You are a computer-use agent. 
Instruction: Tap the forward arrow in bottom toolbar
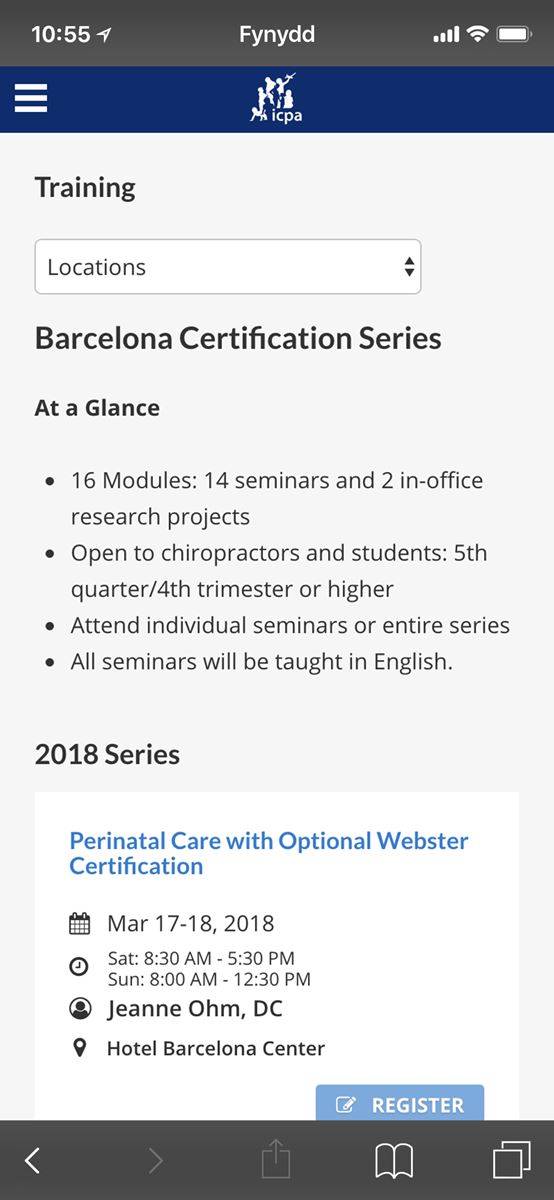155,1160
